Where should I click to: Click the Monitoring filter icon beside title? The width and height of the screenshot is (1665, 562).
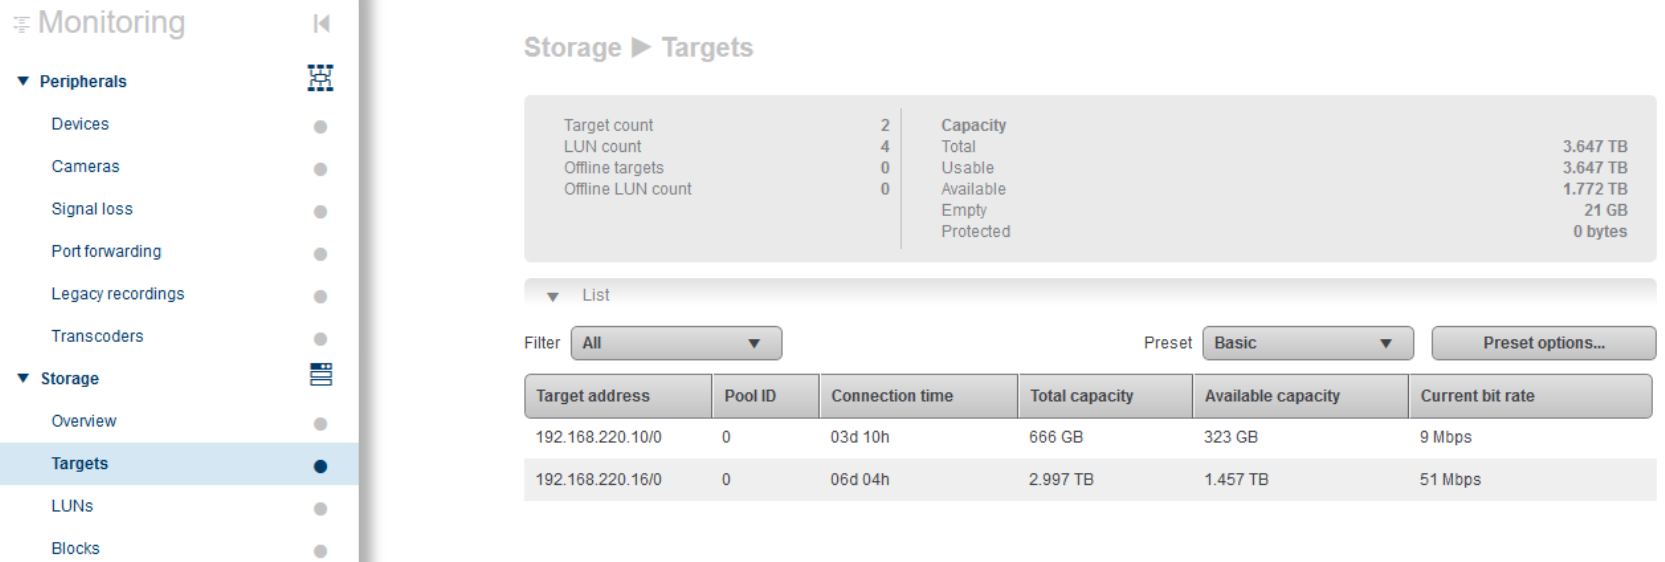coord(21,24)
